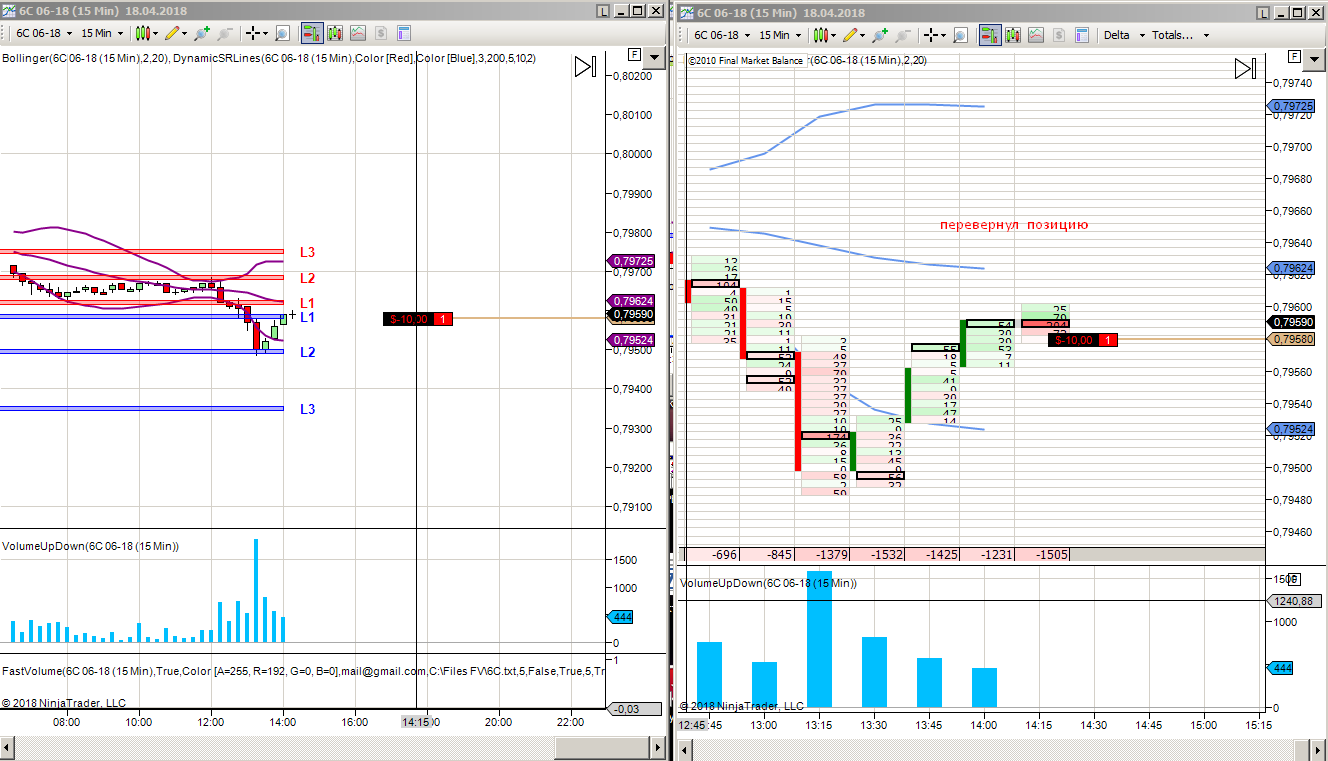Click the 14:15 time marker on left time axis

point(416,721)
